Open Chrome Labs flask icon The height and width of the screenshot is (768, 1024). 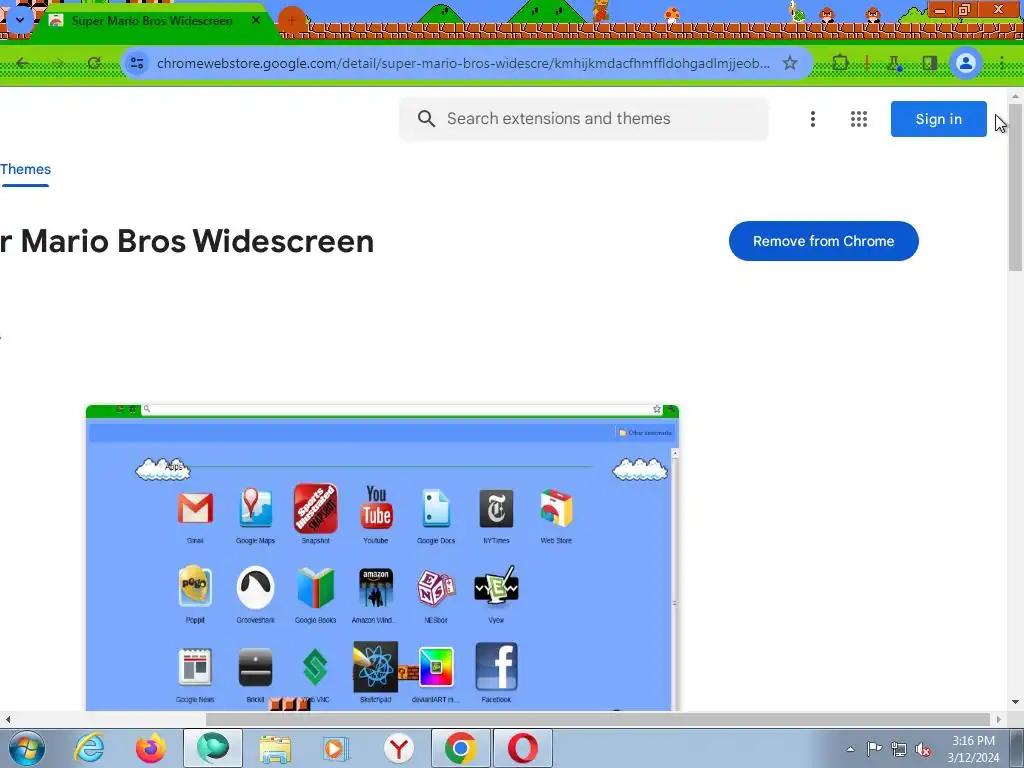895,63
